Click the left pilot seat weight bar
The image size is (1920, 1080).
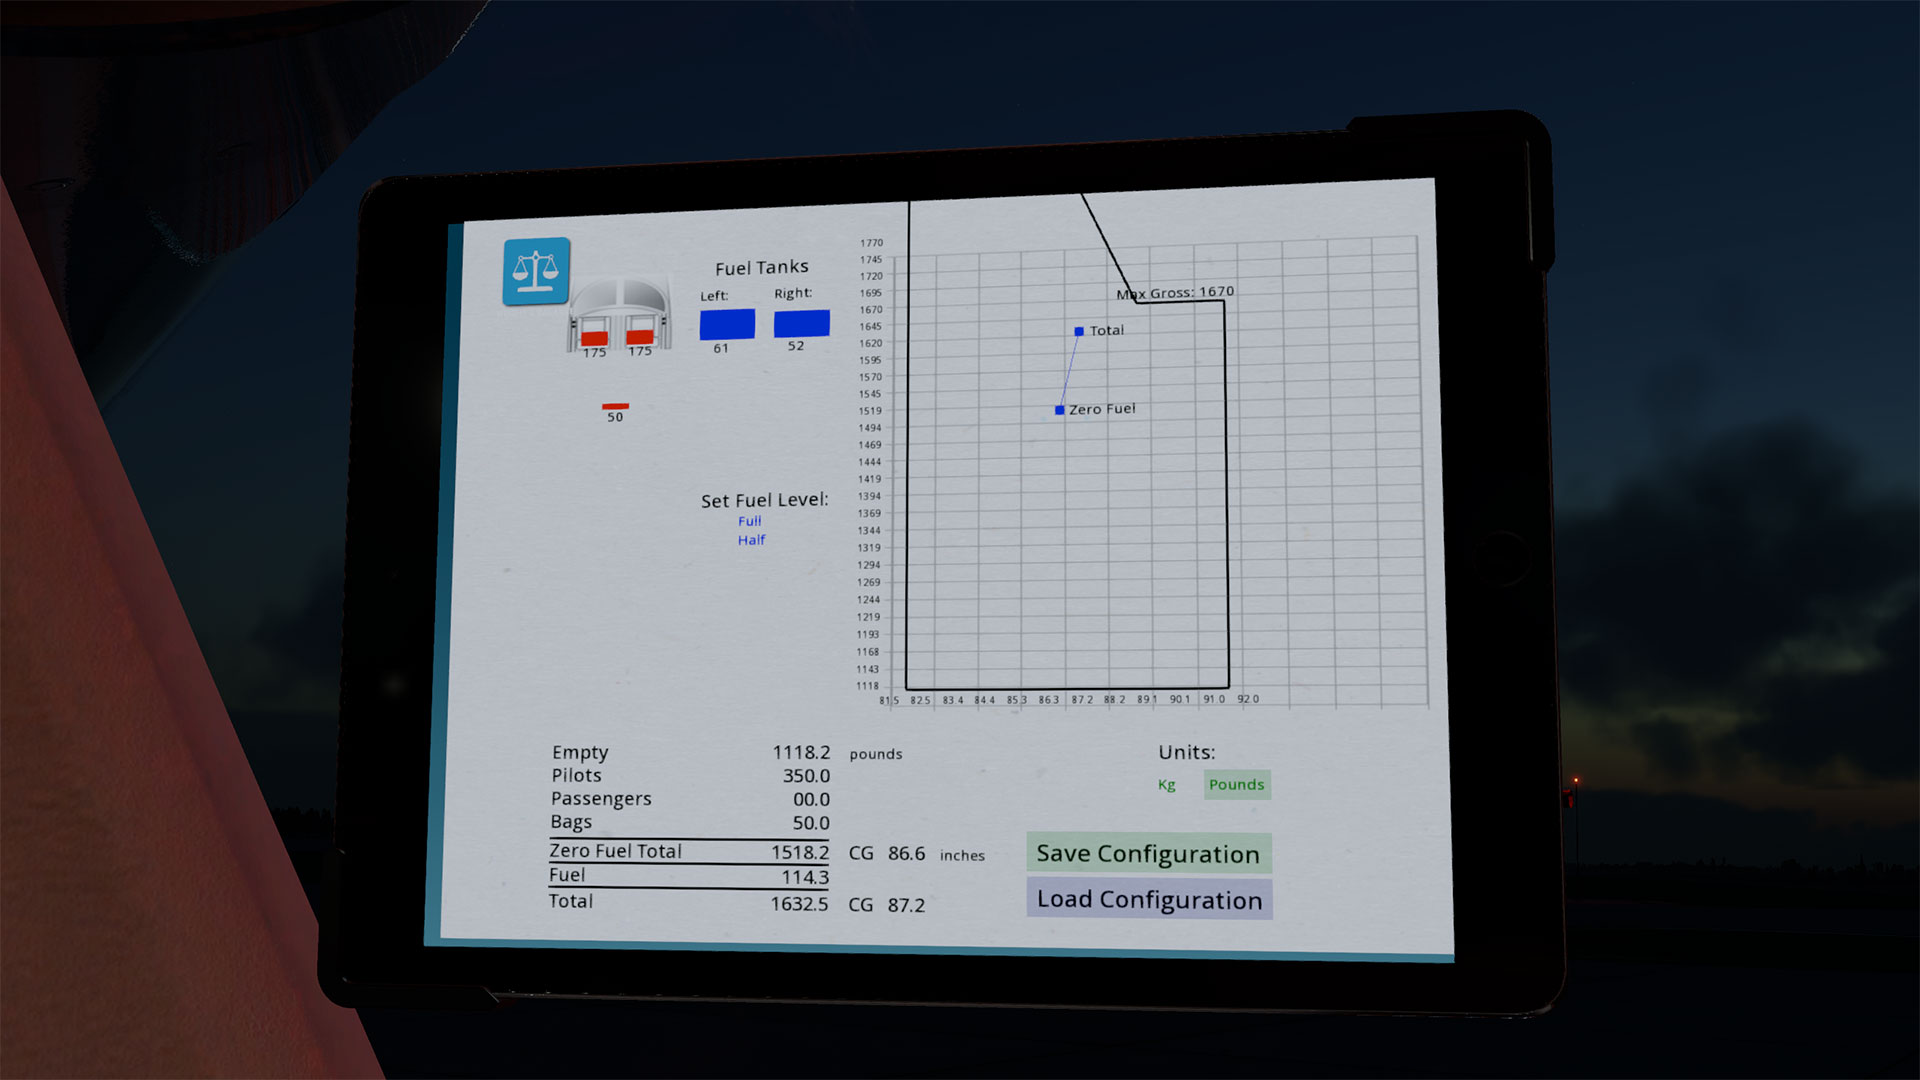coord(594,336)
